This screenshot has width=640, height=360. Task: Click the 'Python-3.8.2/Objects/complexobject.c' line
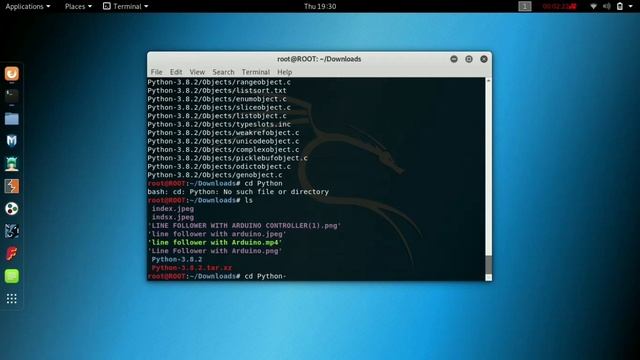pos(223,150)
